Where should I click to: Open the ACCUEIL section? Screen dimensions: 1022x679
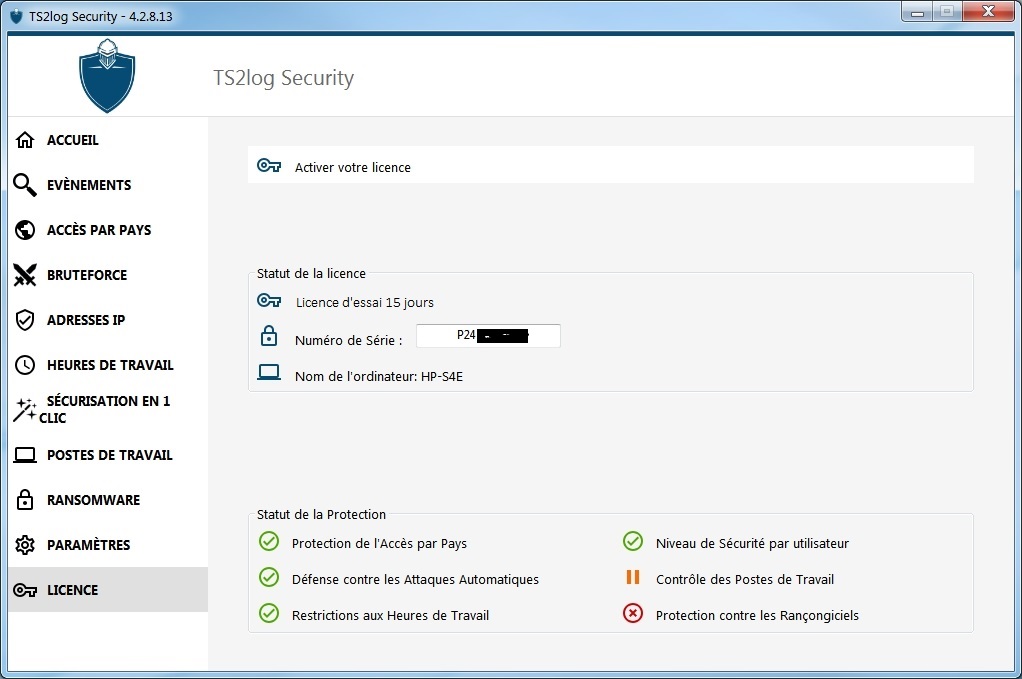point(108,140)
